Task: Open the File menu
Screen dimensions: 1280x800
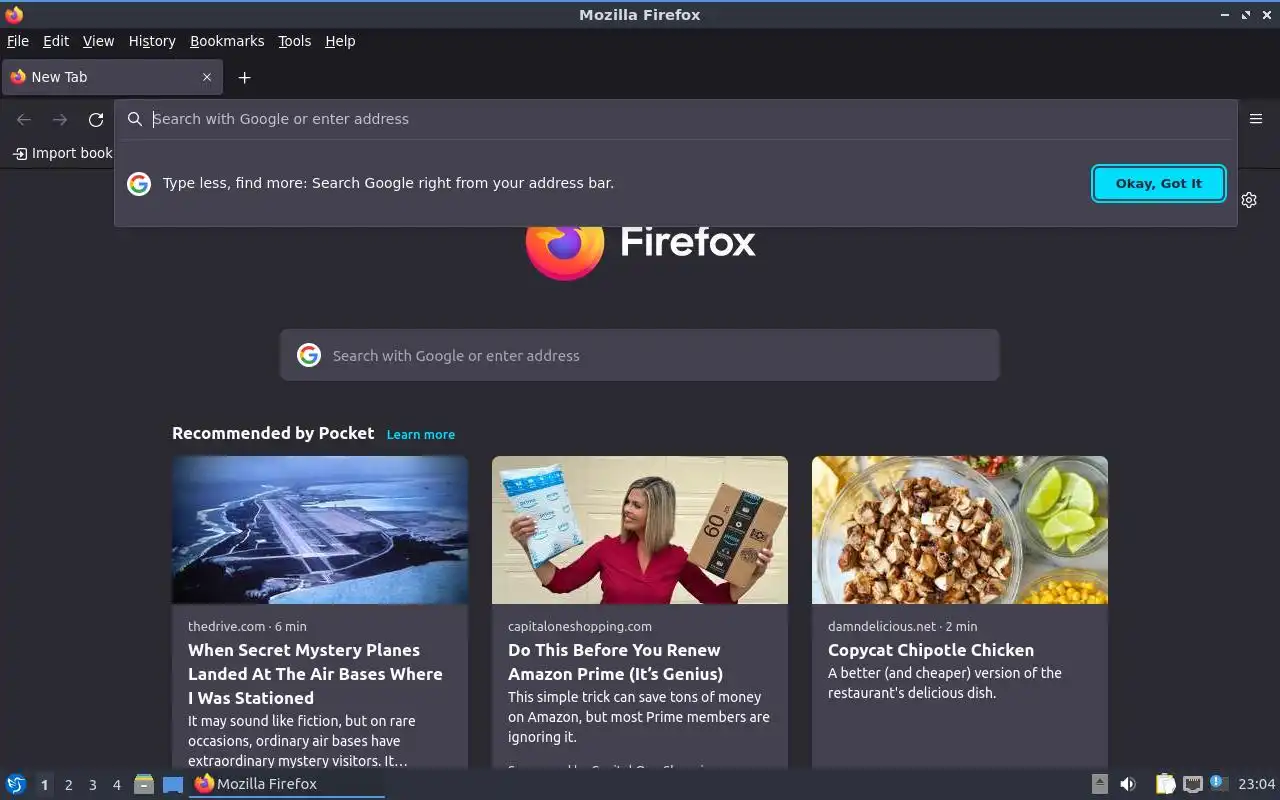Action: (18, 41)
